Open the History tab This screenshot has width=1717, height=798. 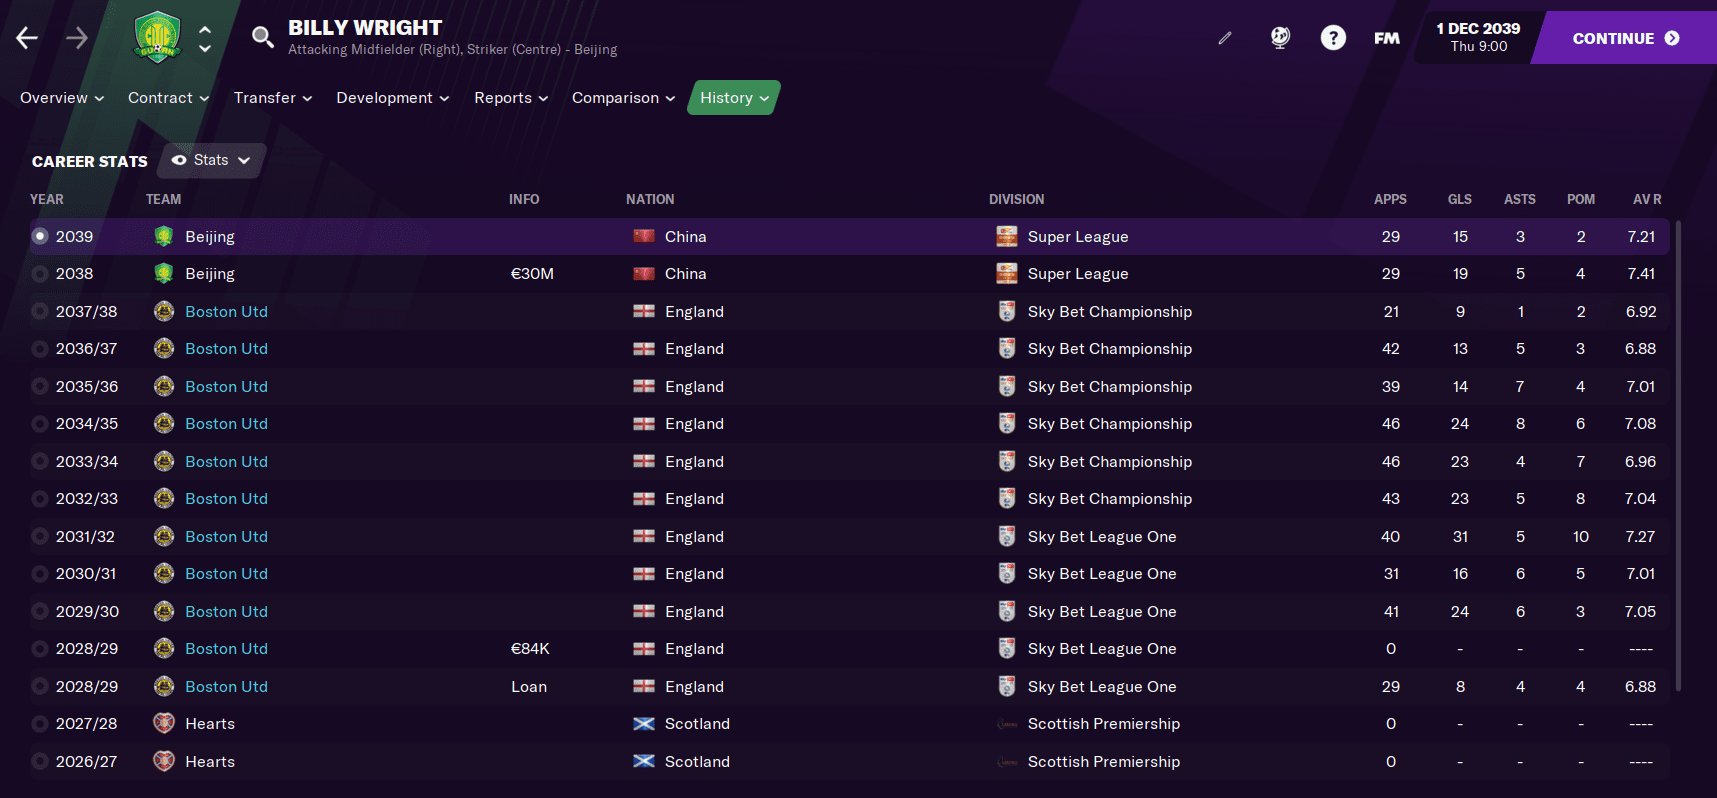pyautogui.click(x=734, y=98)
